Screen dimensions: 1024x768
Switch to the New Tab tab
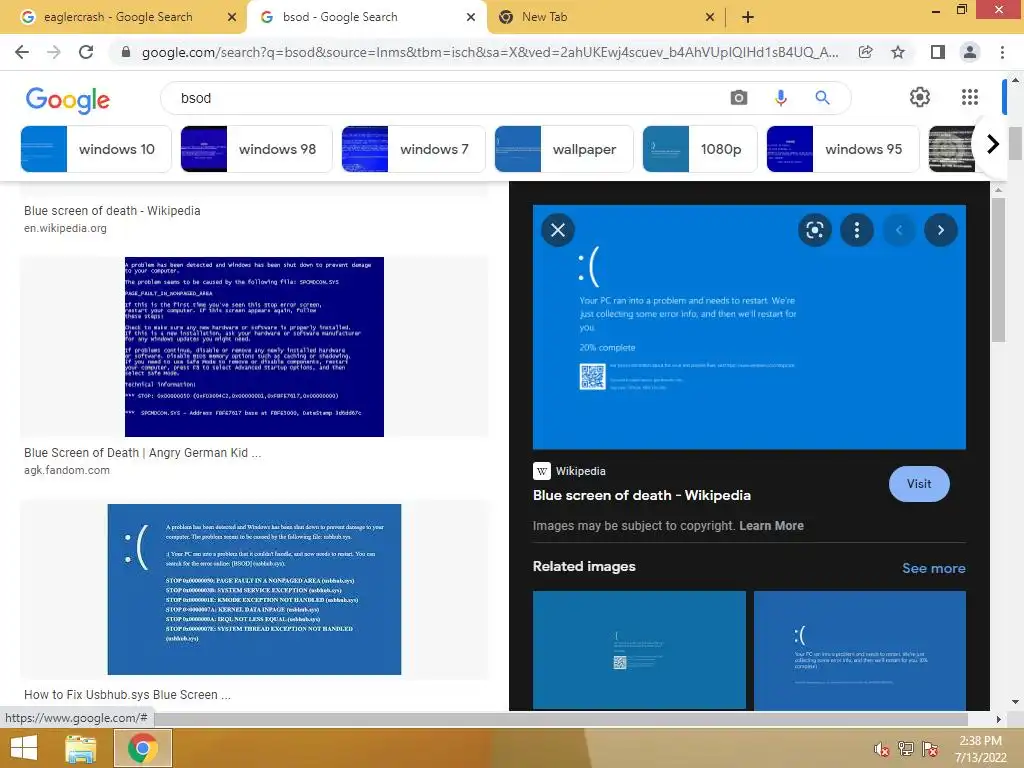tap(544, 17)
